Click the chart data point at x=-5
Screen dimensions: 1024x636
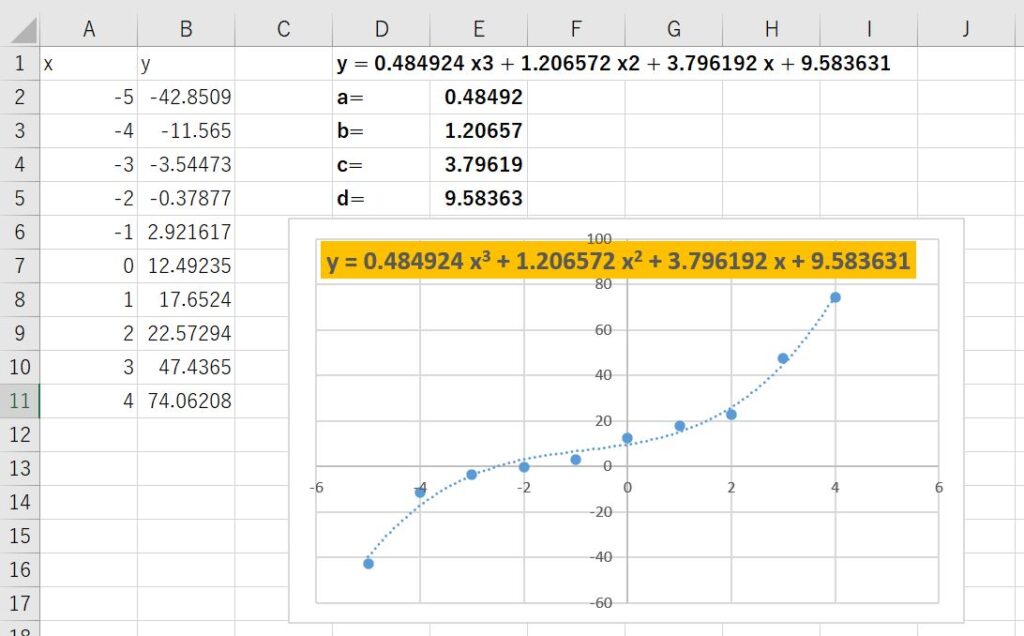pos(368,564)
